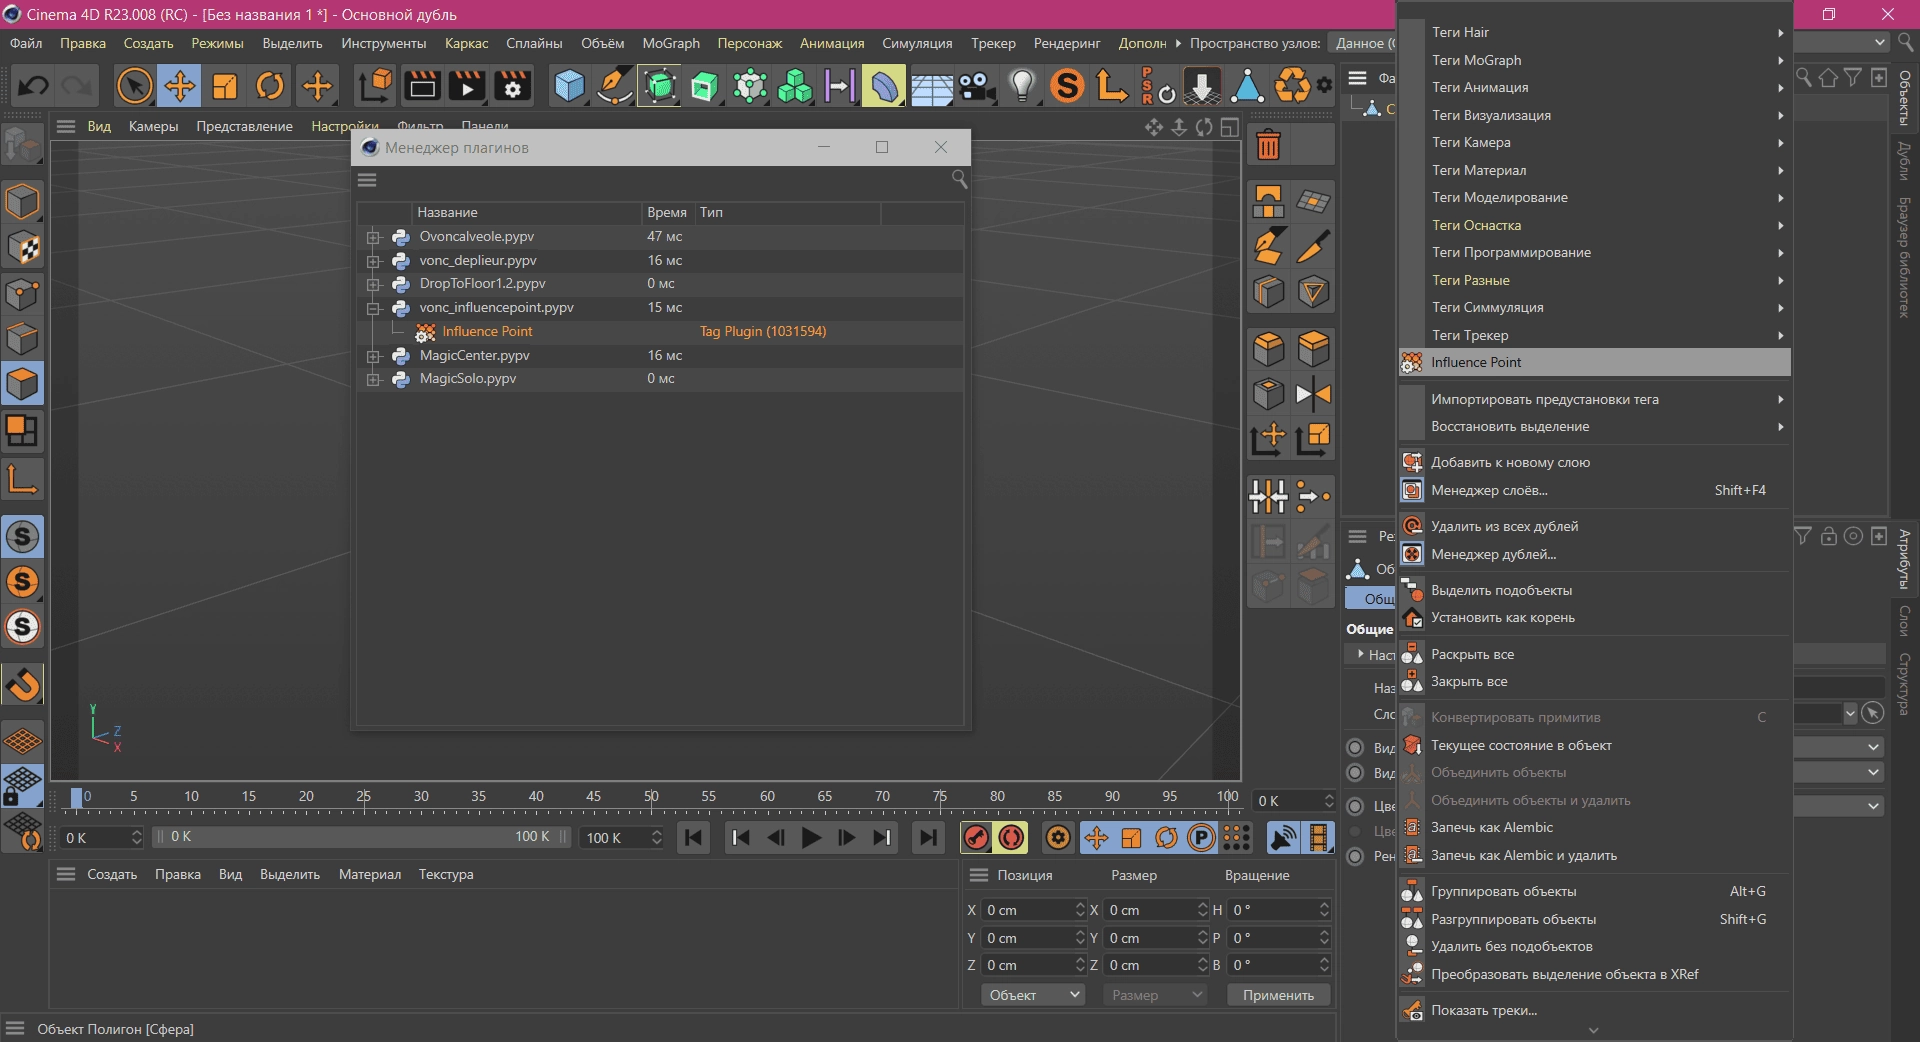
Task: Toggle the sound playback speaker icon
Action: point(1283,838)
